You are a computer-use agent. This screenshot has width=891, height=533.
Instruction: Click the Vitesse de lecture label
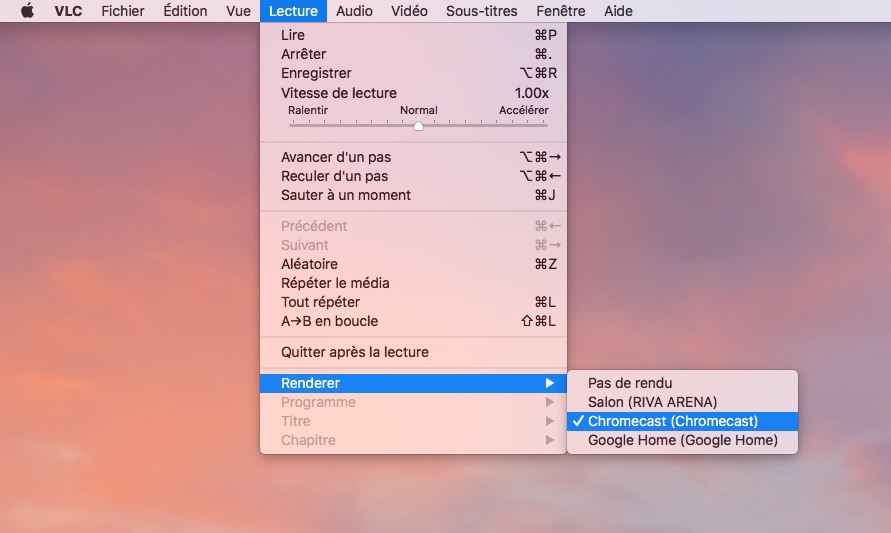pos(339,93)
